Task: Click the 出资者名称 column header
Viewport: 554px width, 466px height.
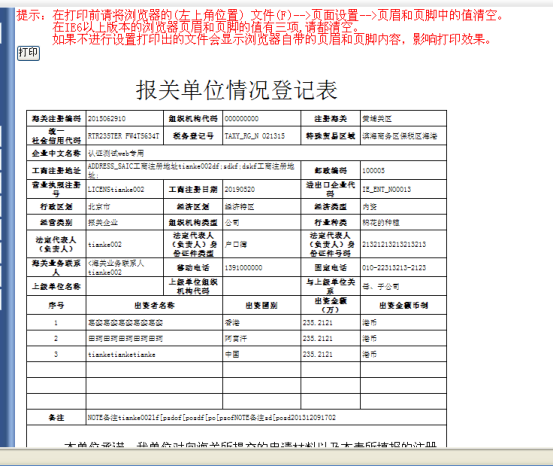Action: pos(154,305)
